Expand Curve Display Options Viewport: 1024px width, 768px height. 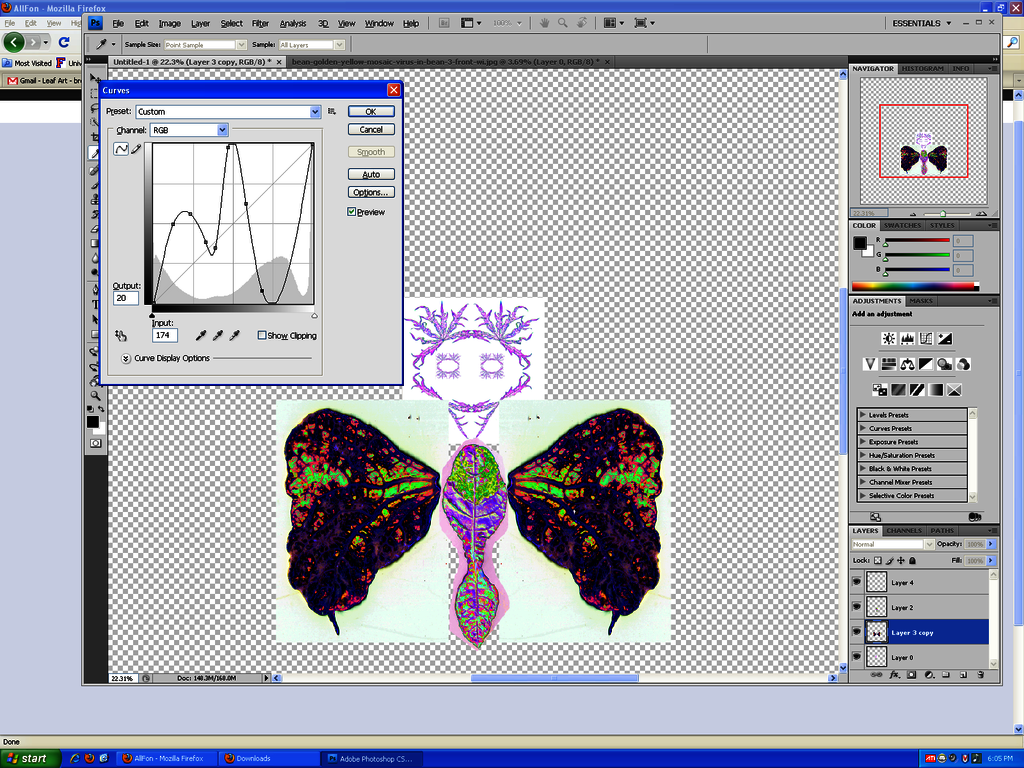(x=126, y=359)
